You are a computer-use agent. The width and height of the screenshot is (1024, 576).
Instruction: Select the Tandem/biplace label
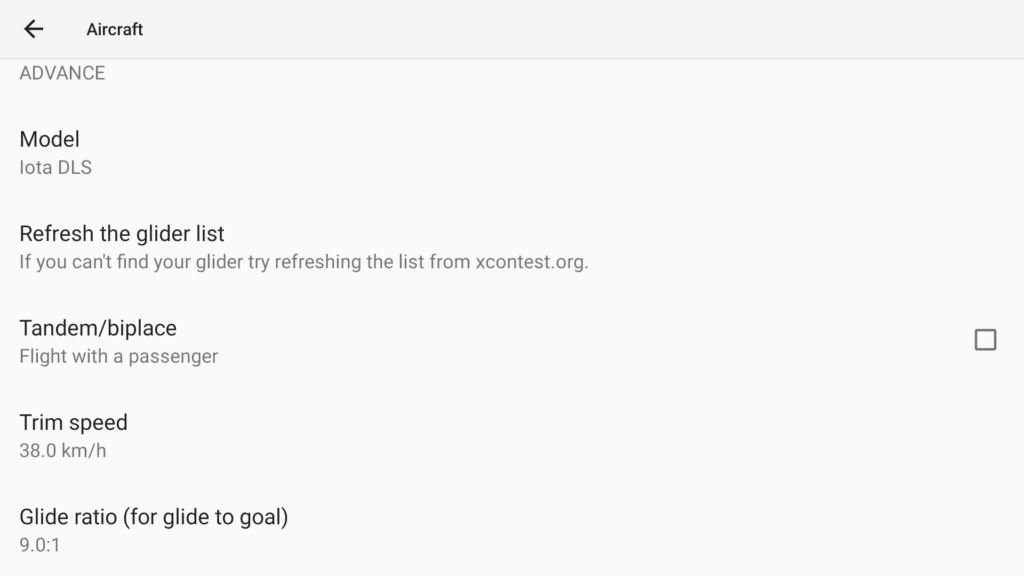click(x=98, y=328)
